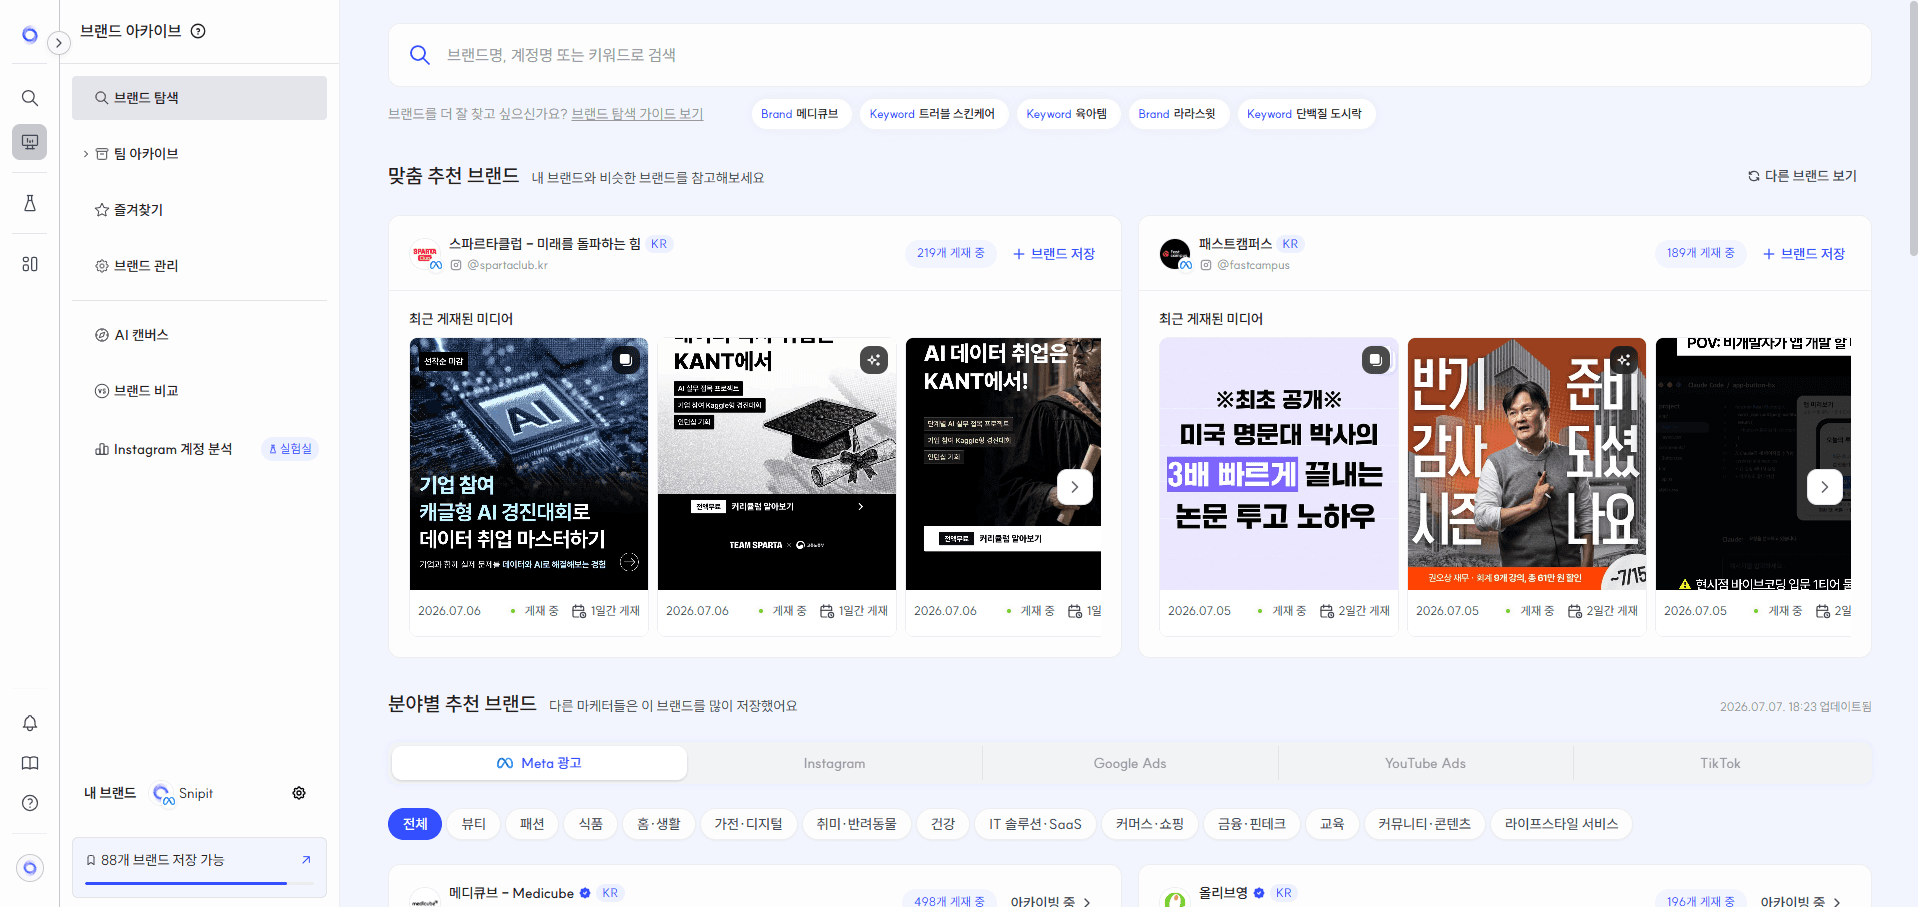This screenshot has height=907, width=1918.
Task: Open the 반기 감사 시즌 ad thumbnail
Action: click(1527, 464)
